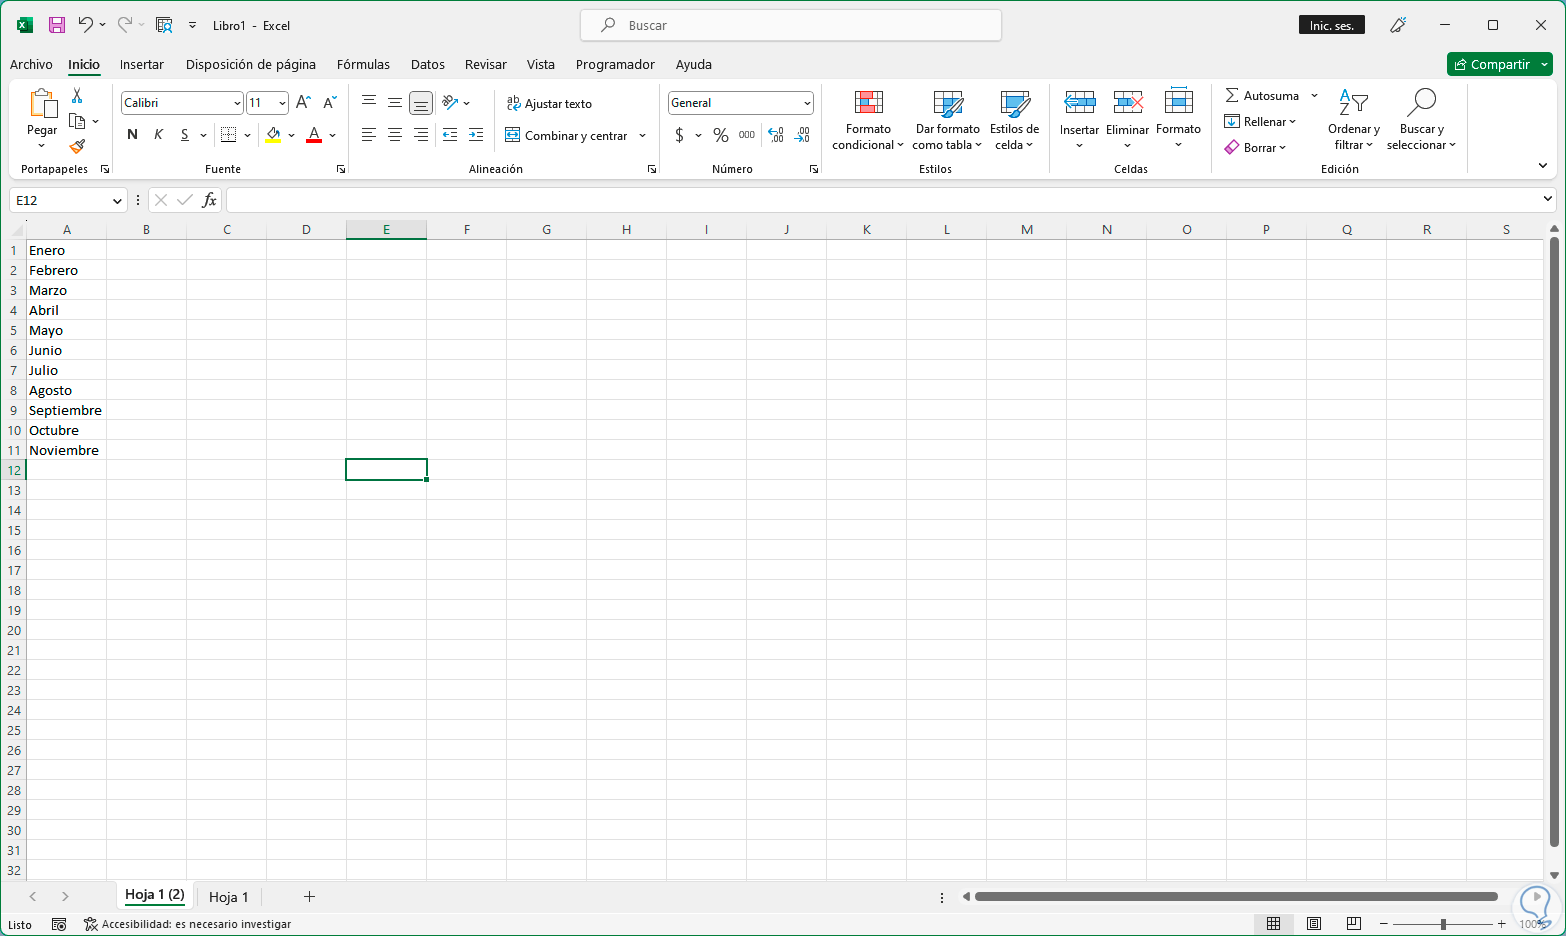
Task: Toggle middle vertical alignment
Action: (395, 103)
